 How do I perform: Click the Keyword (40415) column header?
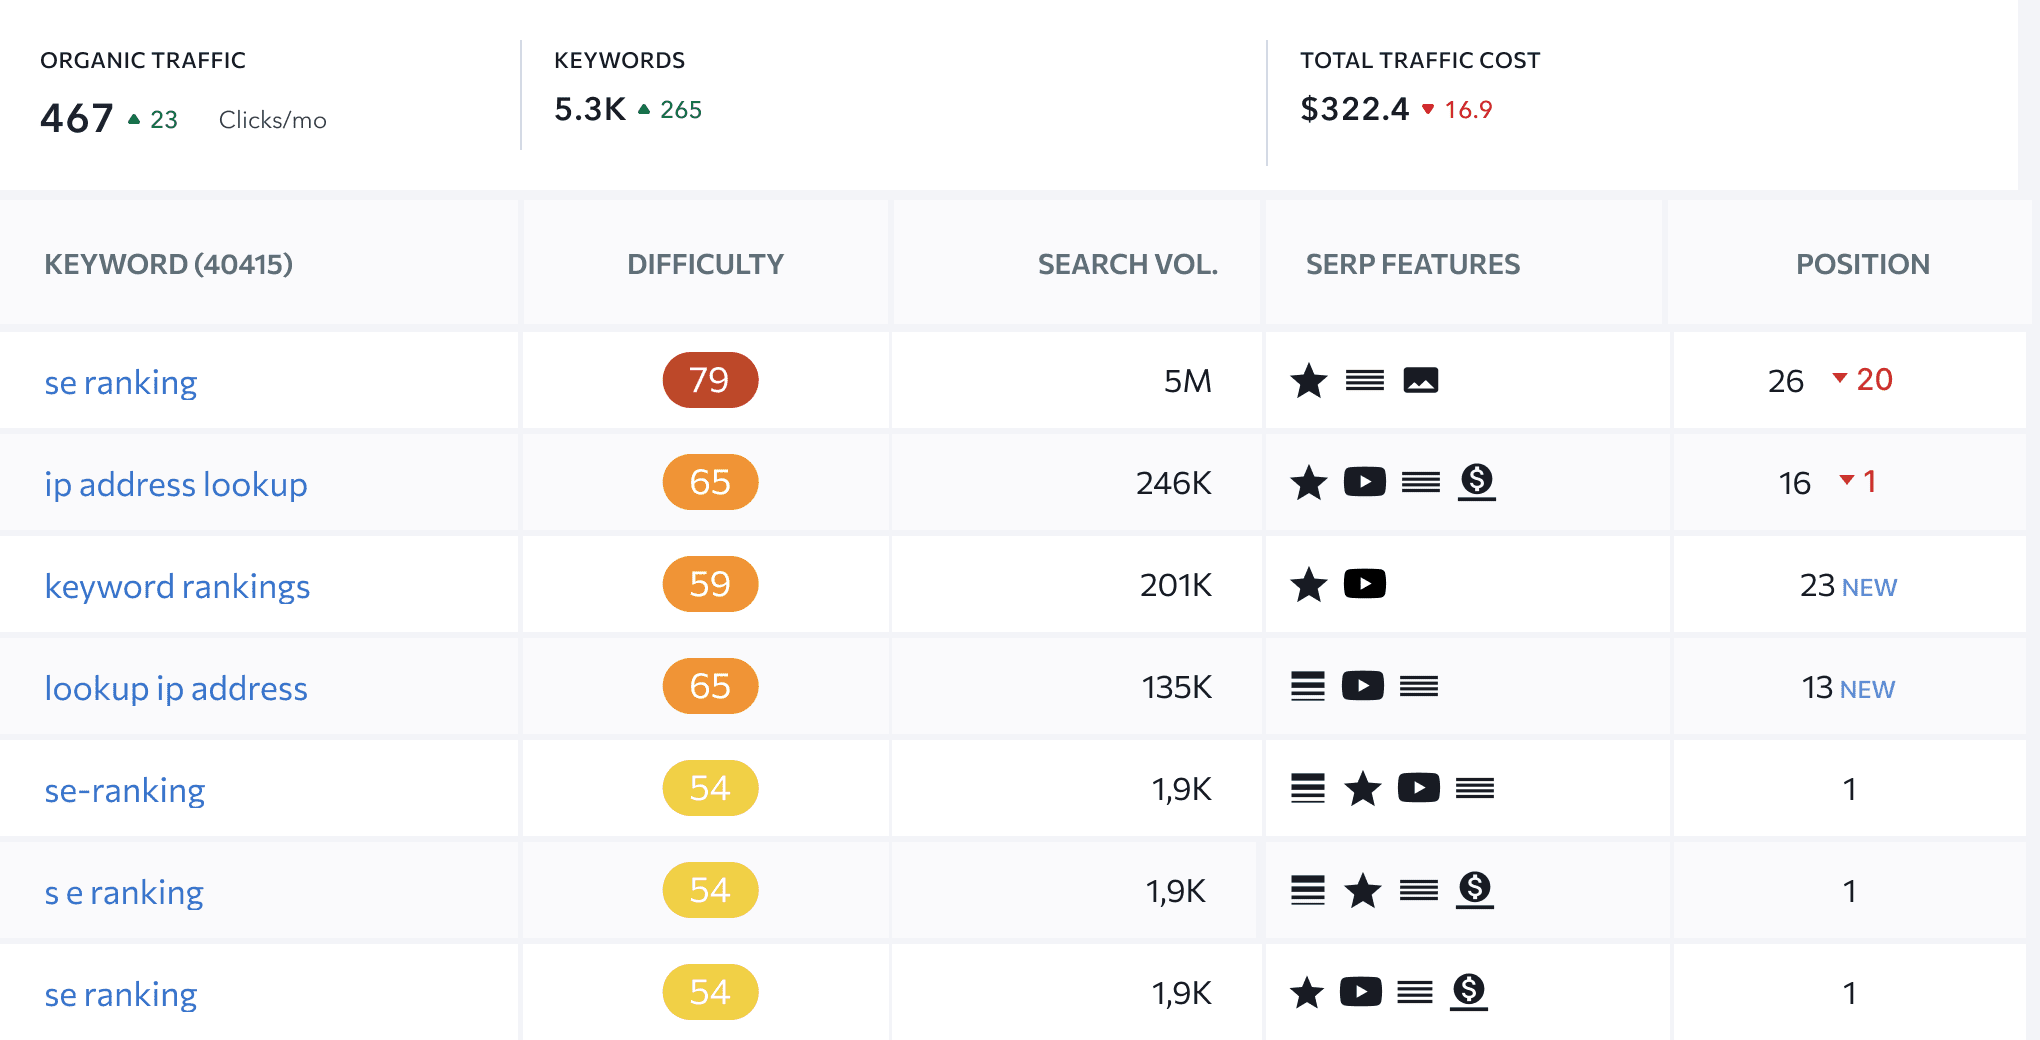click(168, 264)
